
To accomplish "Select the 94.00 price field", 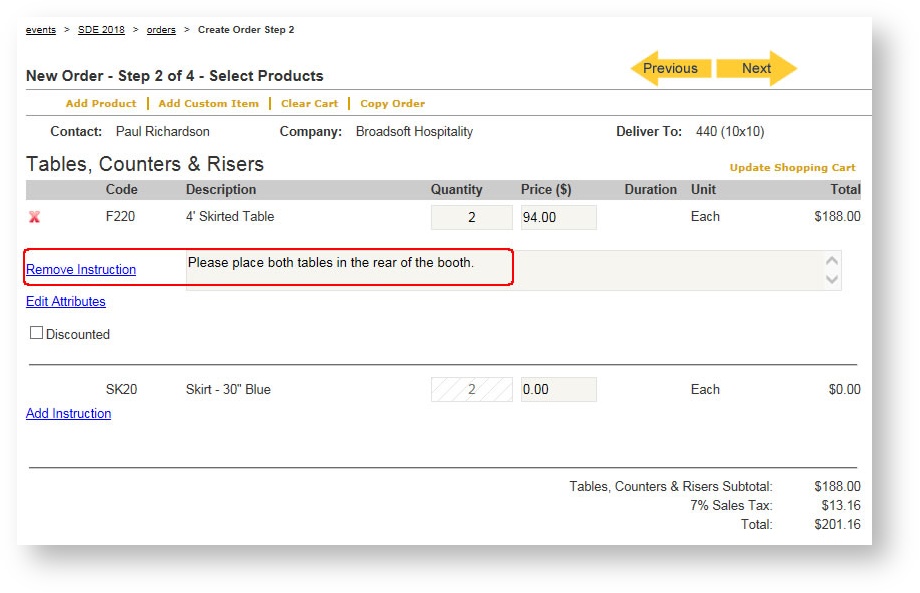I will (557, 216).
